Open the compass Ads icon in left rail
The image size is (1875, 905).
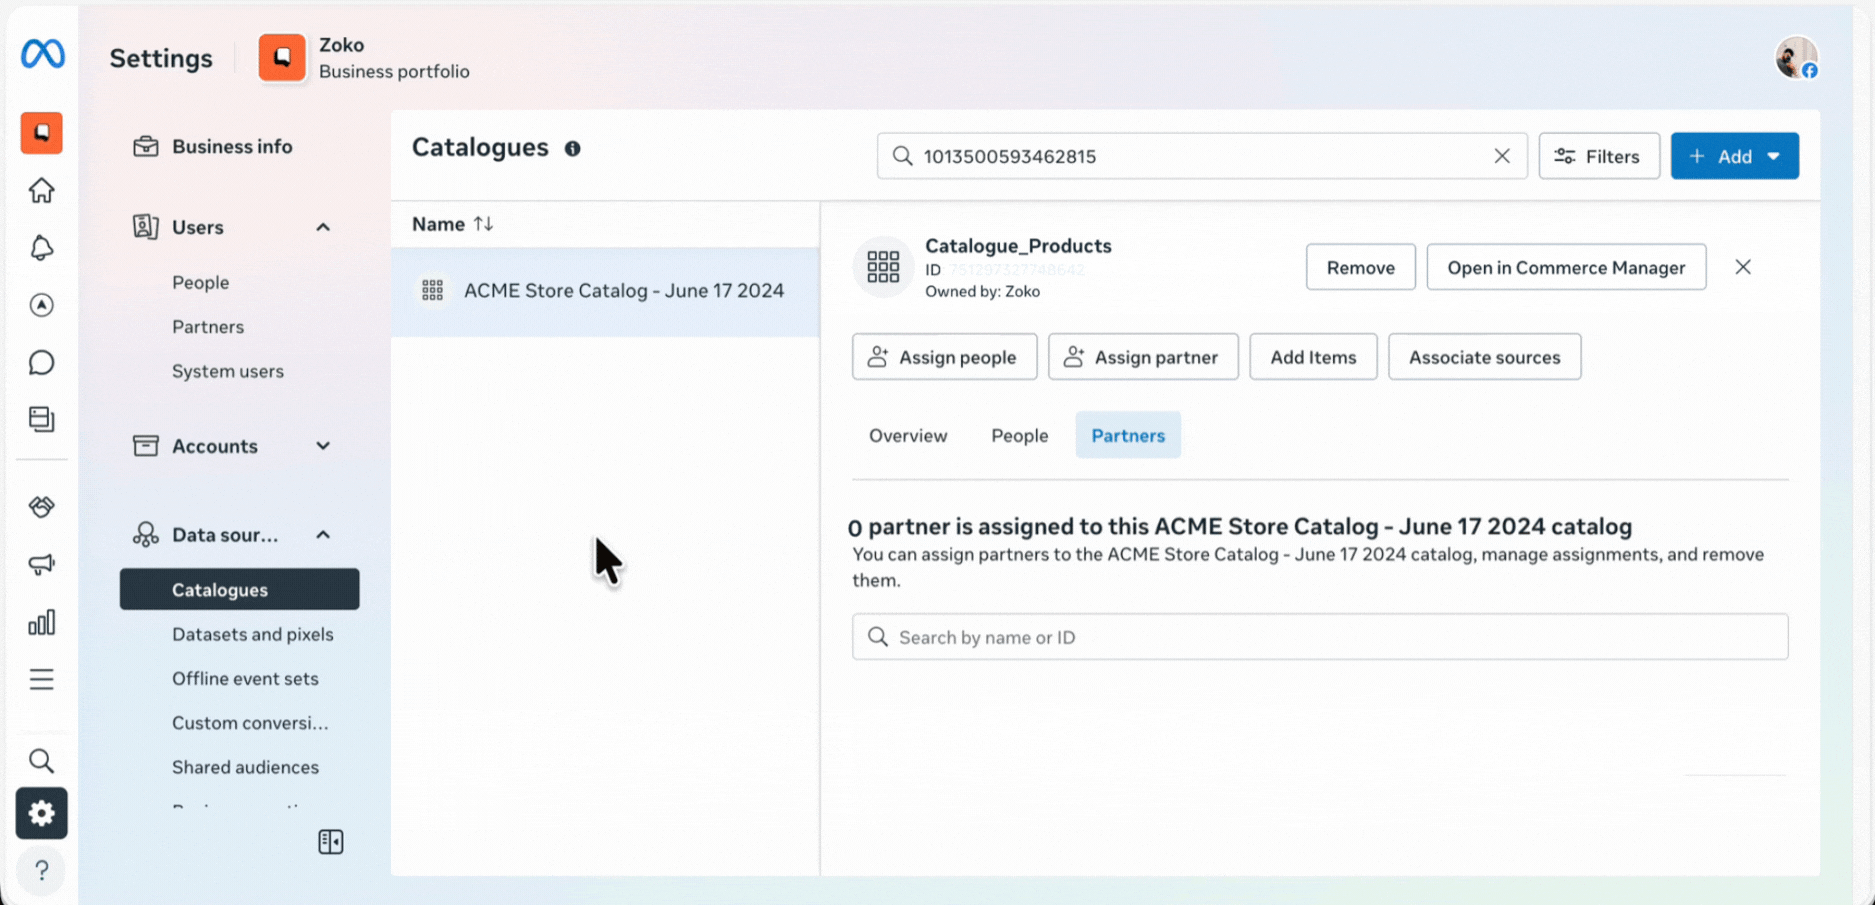coord(42,305)
